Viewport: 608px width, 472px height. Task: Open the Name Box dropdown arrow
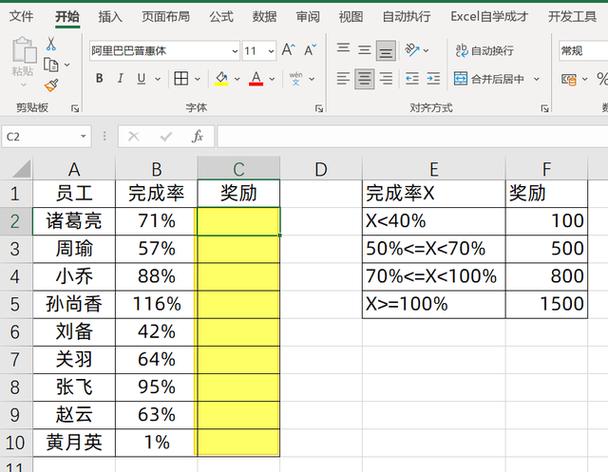83,137
